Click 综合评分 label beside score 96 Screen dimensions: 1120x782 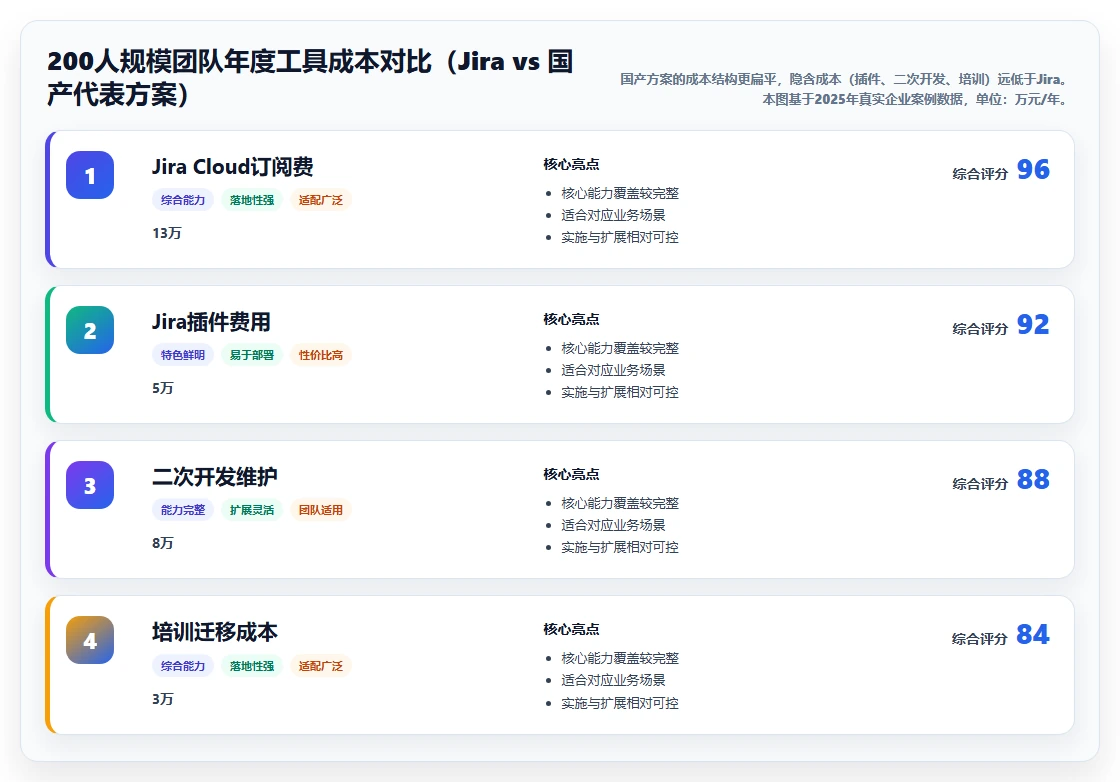[980, 174]
